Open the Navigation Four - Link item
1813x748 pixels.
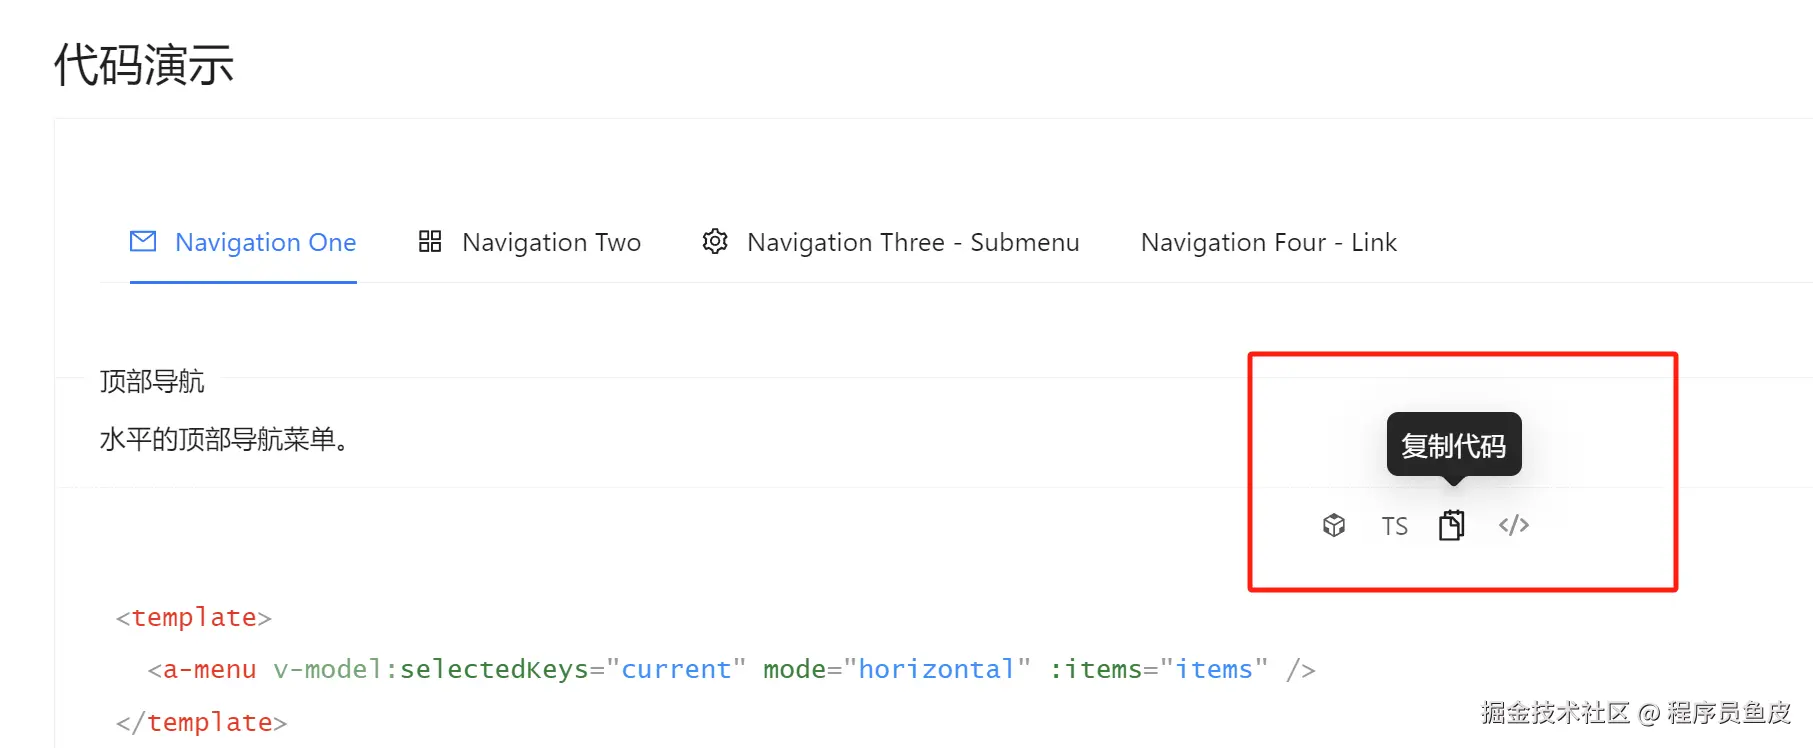[1268, 242]
